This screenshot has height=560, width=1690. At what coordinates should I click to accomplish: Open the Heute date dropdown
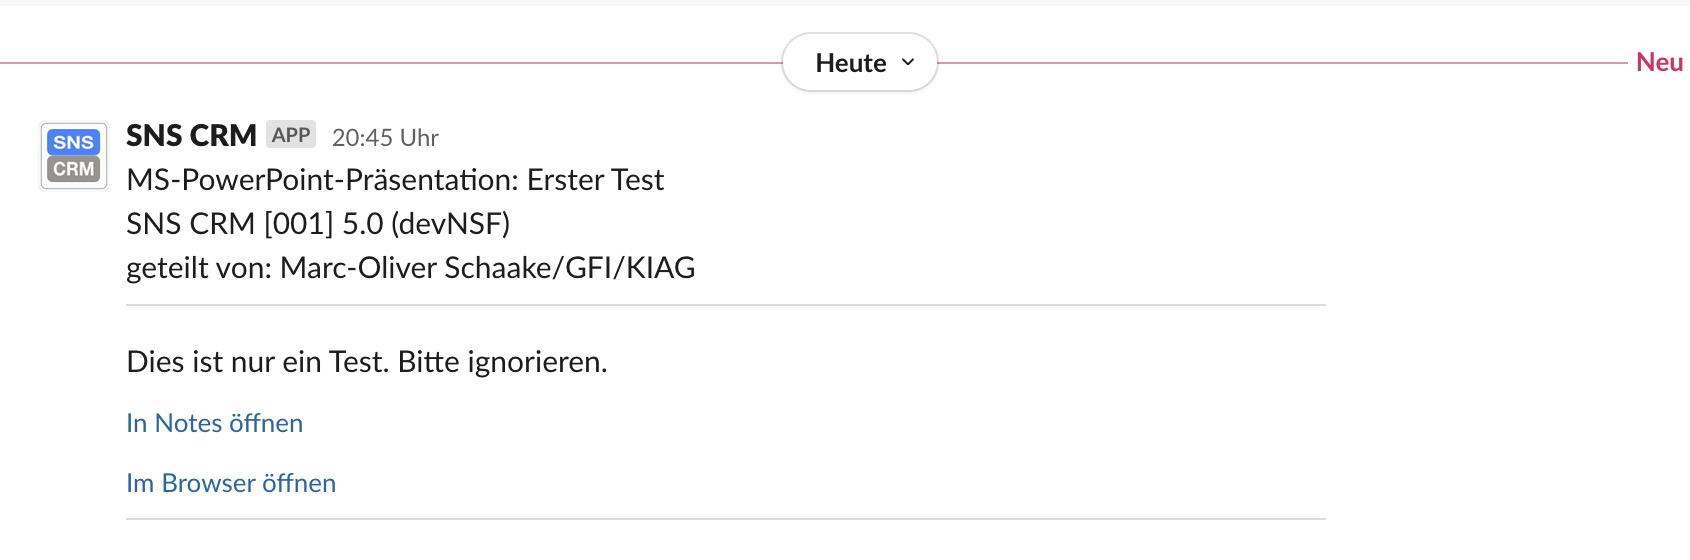[x=860, y=62]
